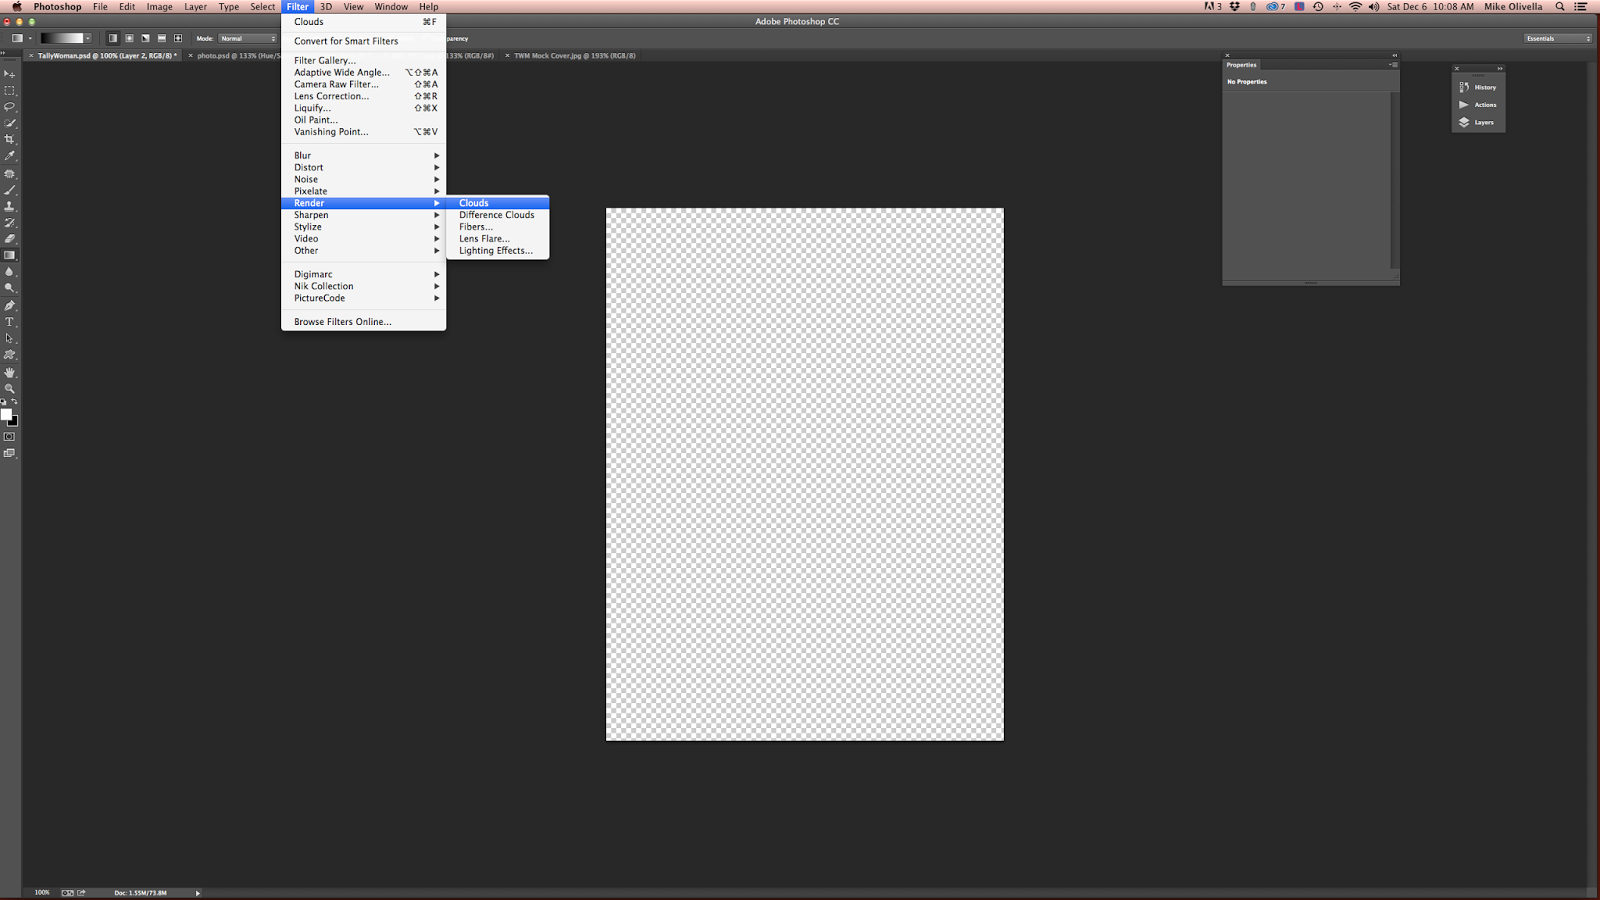Select the Hand tool
Image resolution: width=1600 pixels, height=900 pixels.
10,372
